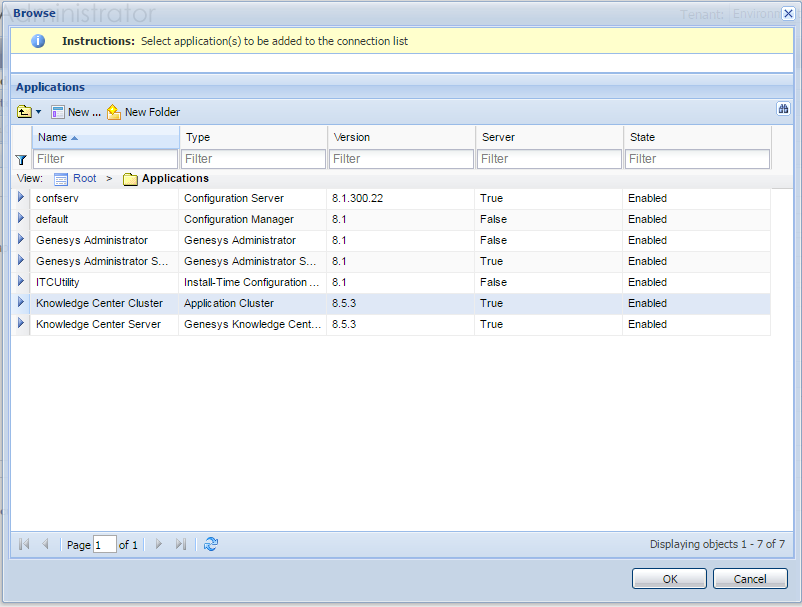Click the New Folder toolbar button
Screen dimensions: 802x607
click(x=144, y=112)
